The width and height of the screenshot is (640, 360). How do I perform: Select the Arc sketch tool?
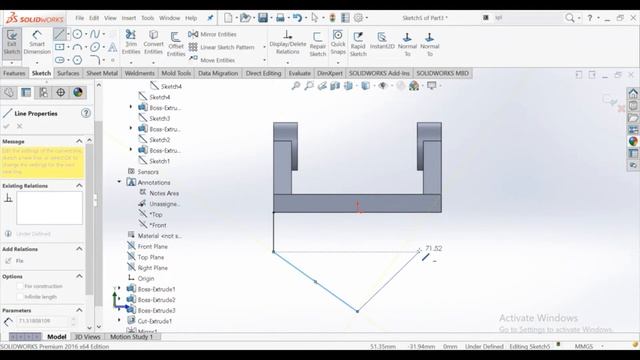(77, 47)
